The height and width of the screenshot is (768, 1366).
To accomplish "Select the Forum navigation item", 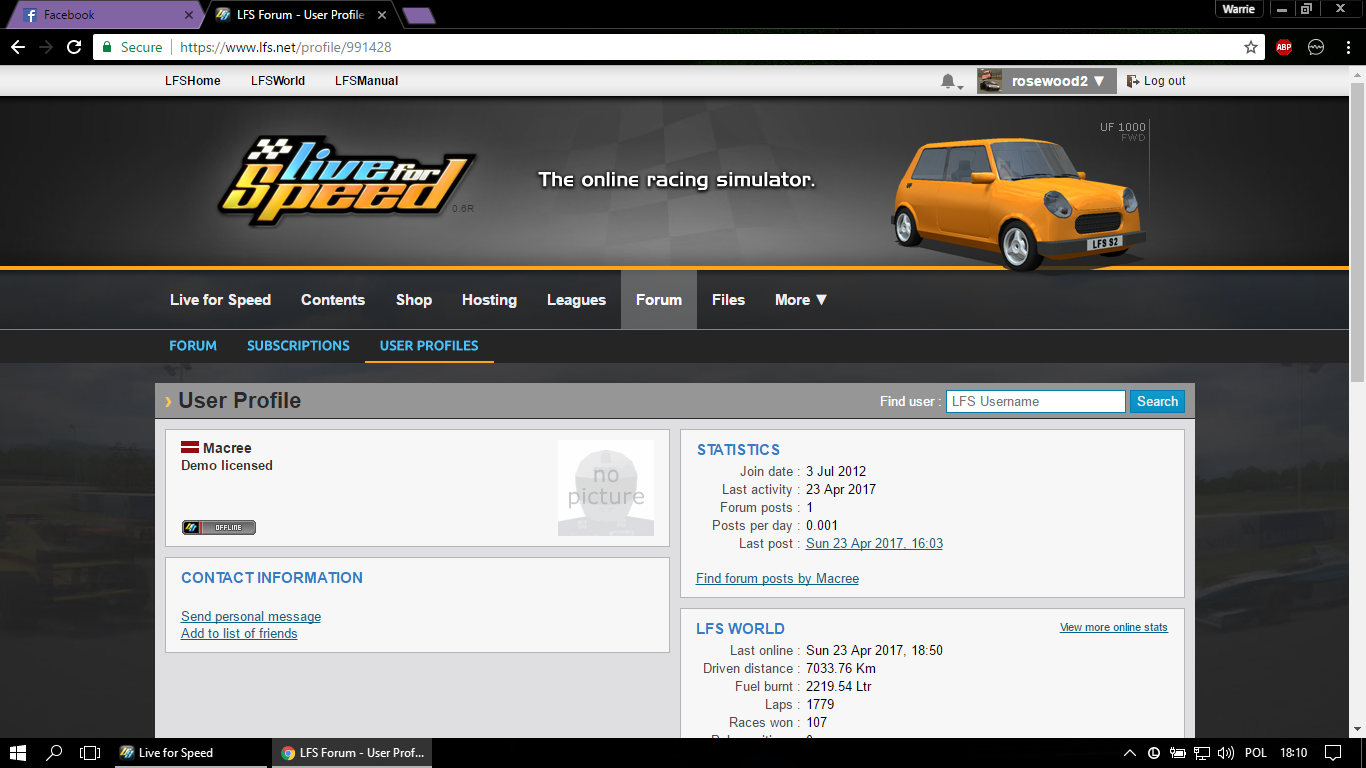I will point(659,300).
